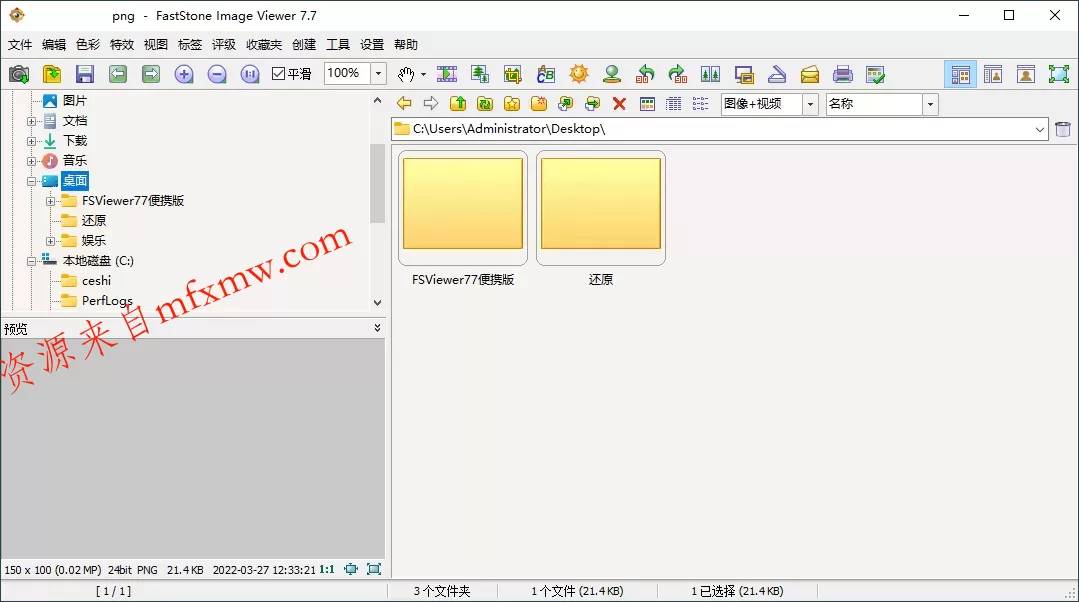The width and height of the screenshot is (1079, 602).
Task: Click the red X delete icon
Action: pyautogui.click(x=619, y=103)
